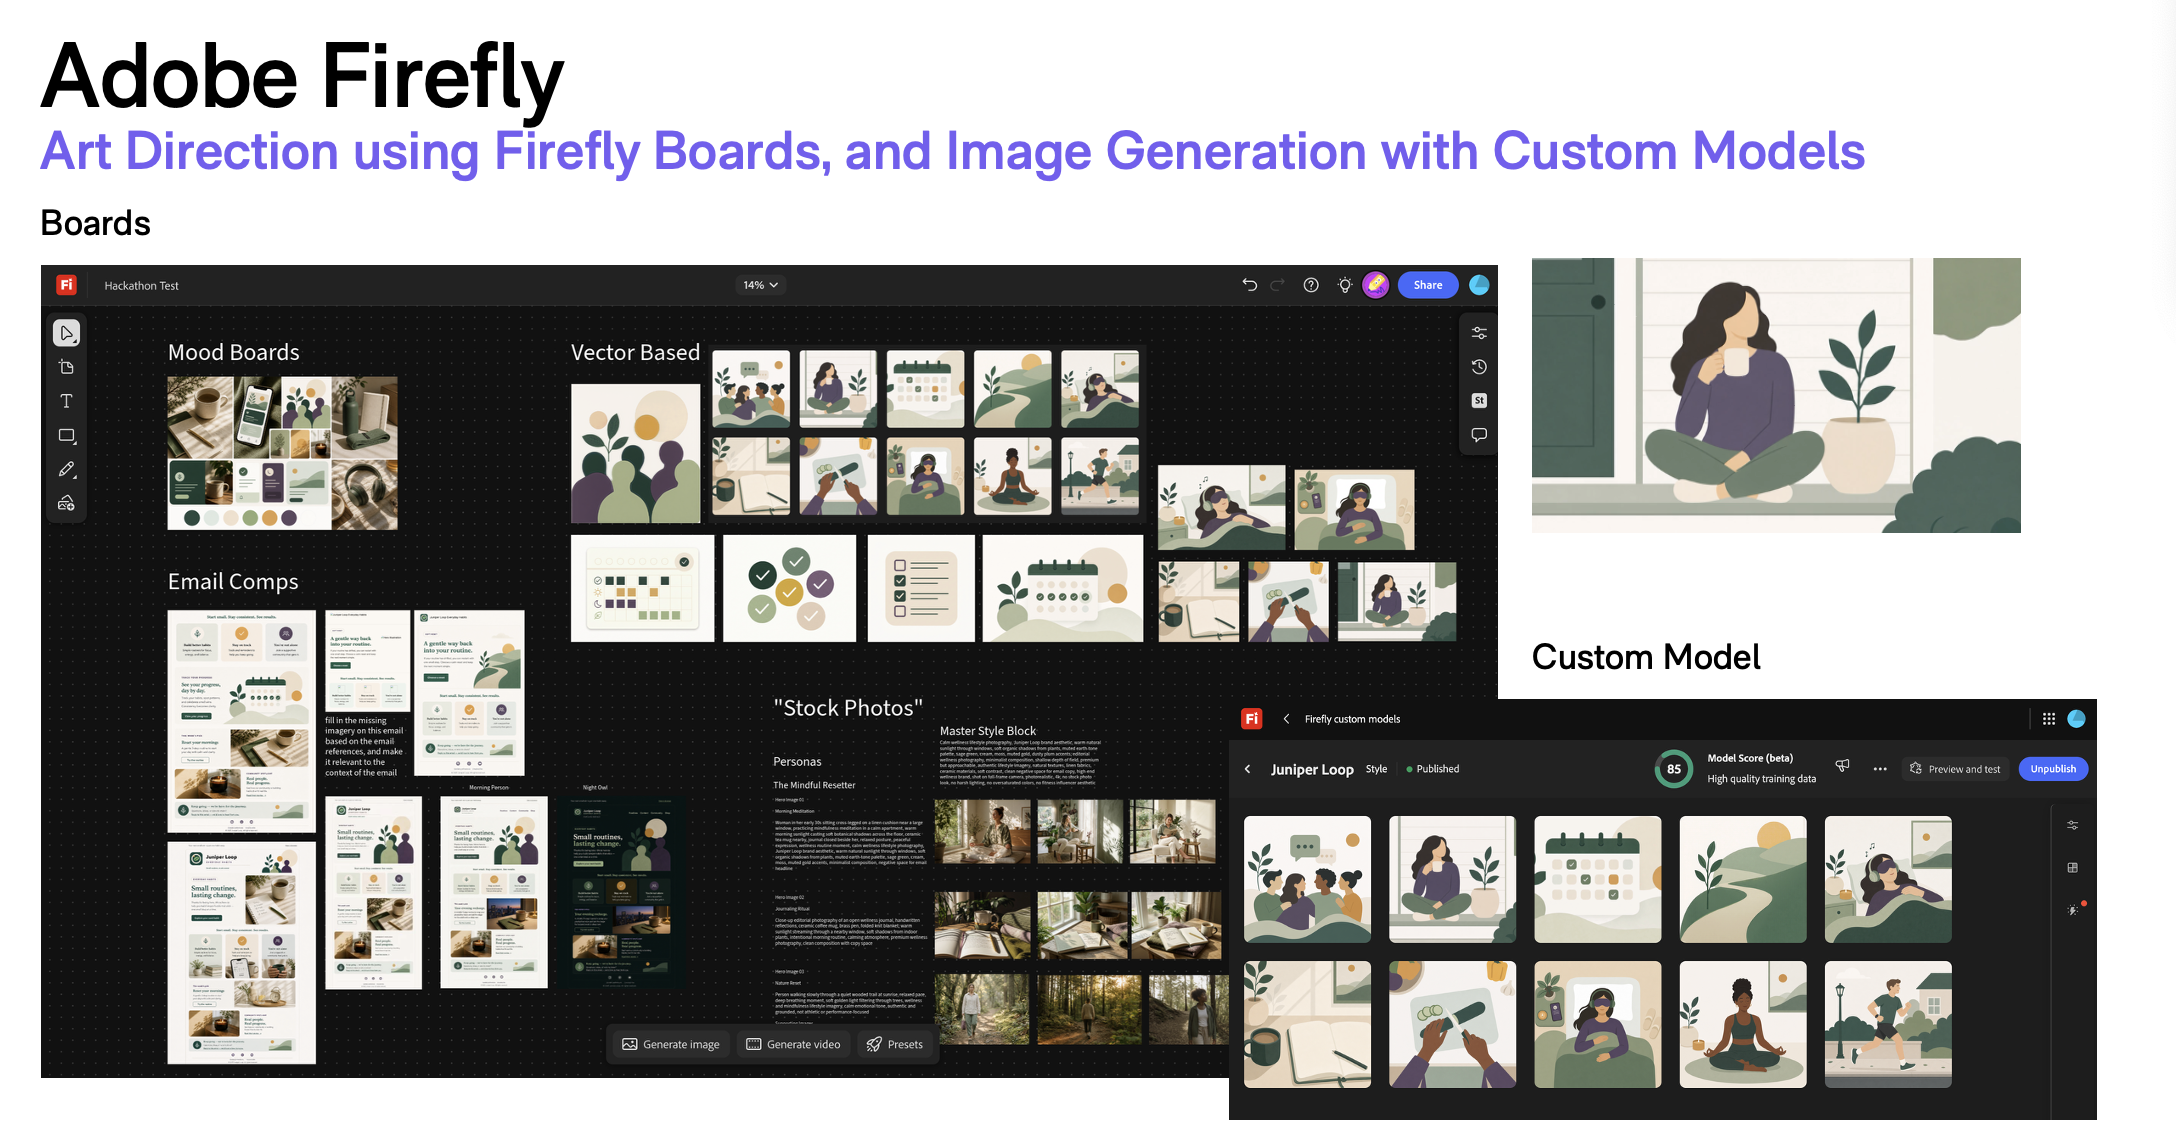Click the add image tool at toolbar bottom
2176x1138 pixels.
[x=67, y=503]
